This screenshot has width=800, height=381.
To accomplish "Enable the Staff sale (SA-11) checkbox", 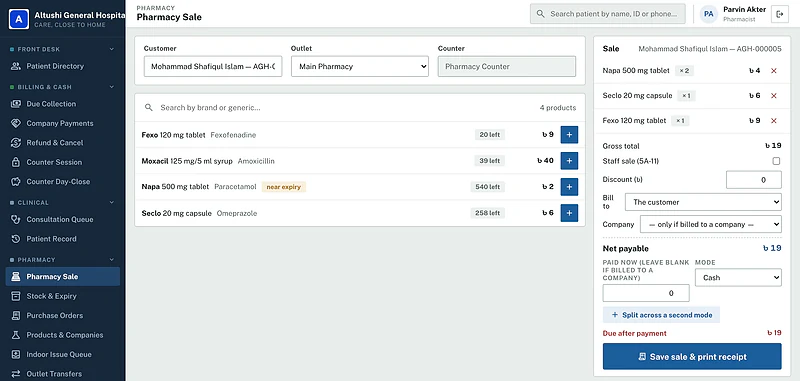I will pos(776,161).
